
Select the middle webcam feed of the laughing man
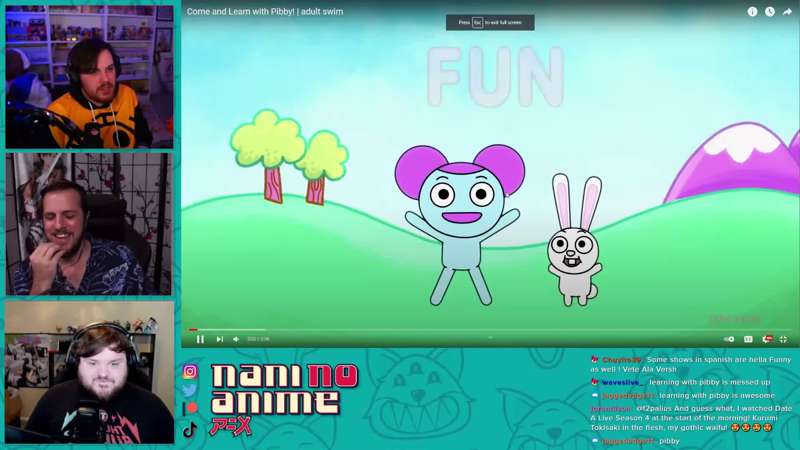click(x=89, y=224)
